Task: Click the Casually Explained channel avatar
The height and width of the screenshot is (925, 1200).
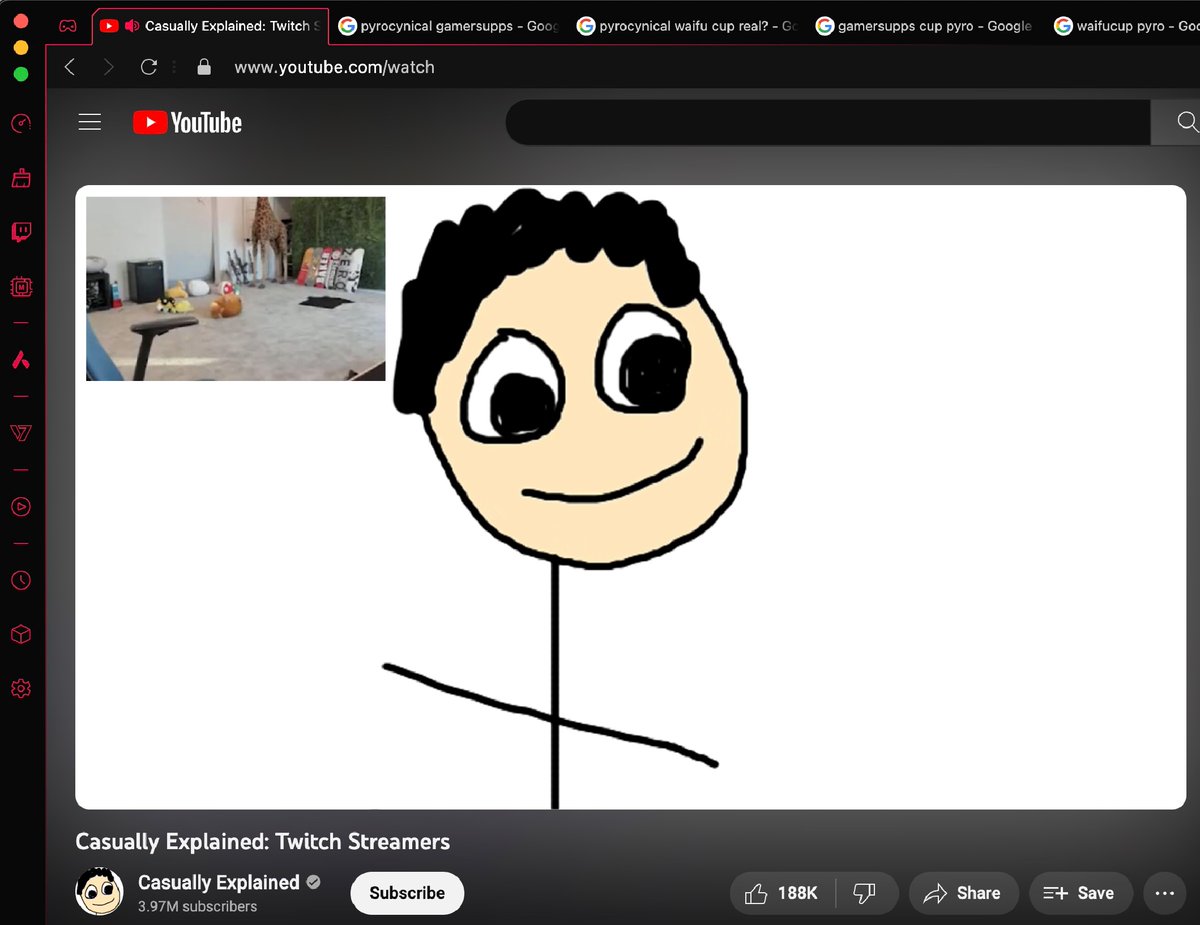Action: [x=100, y=892]
